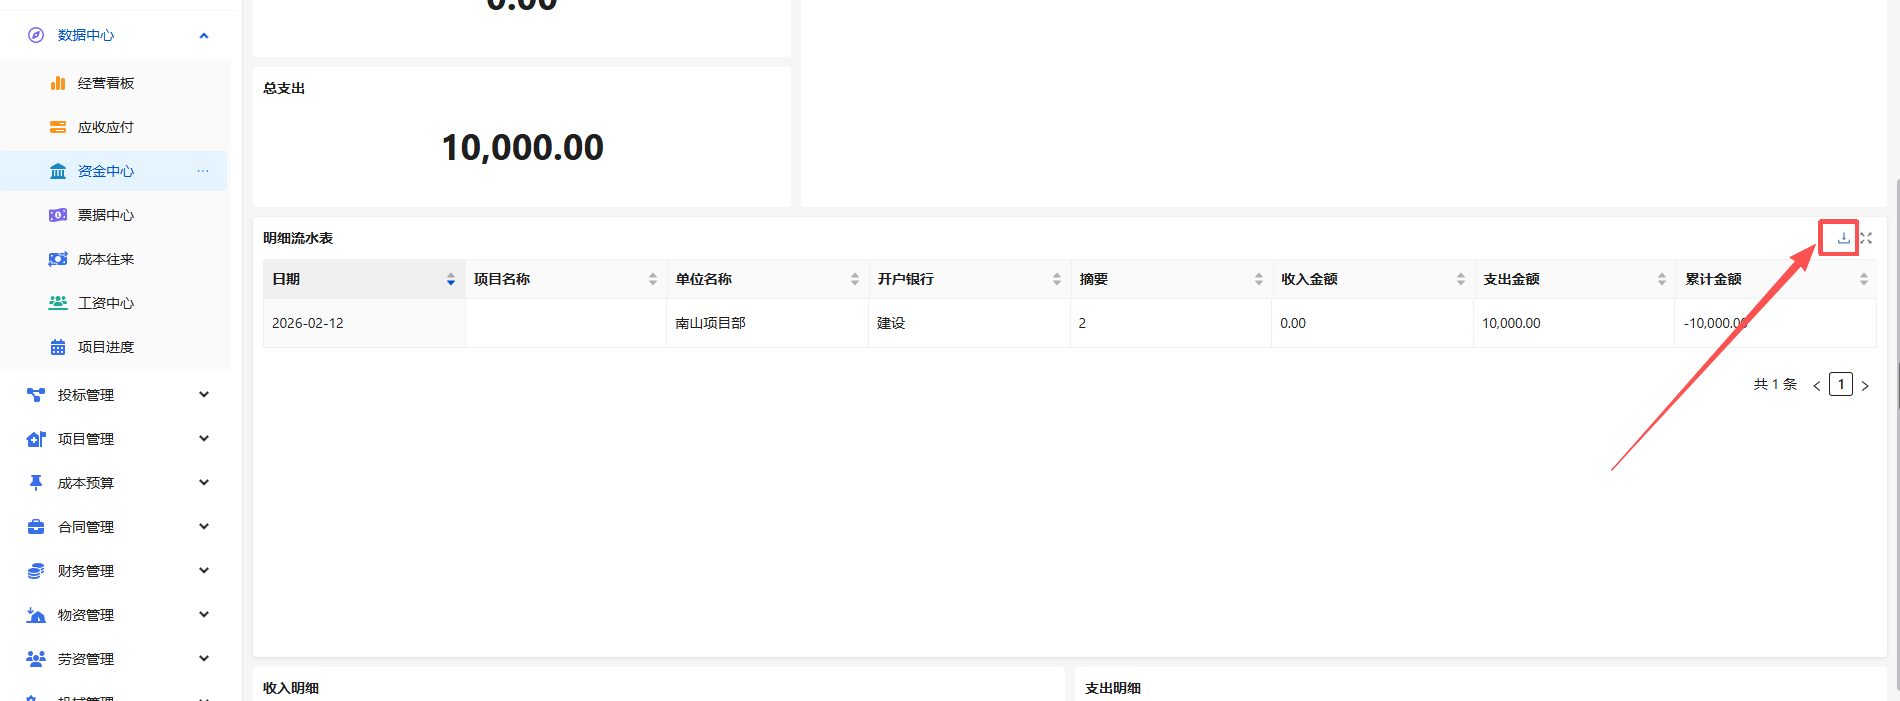This screenshot has width=1900, height=701.
Task: Click the 财务管理 coins icon
Action: (x=36, y=571)
